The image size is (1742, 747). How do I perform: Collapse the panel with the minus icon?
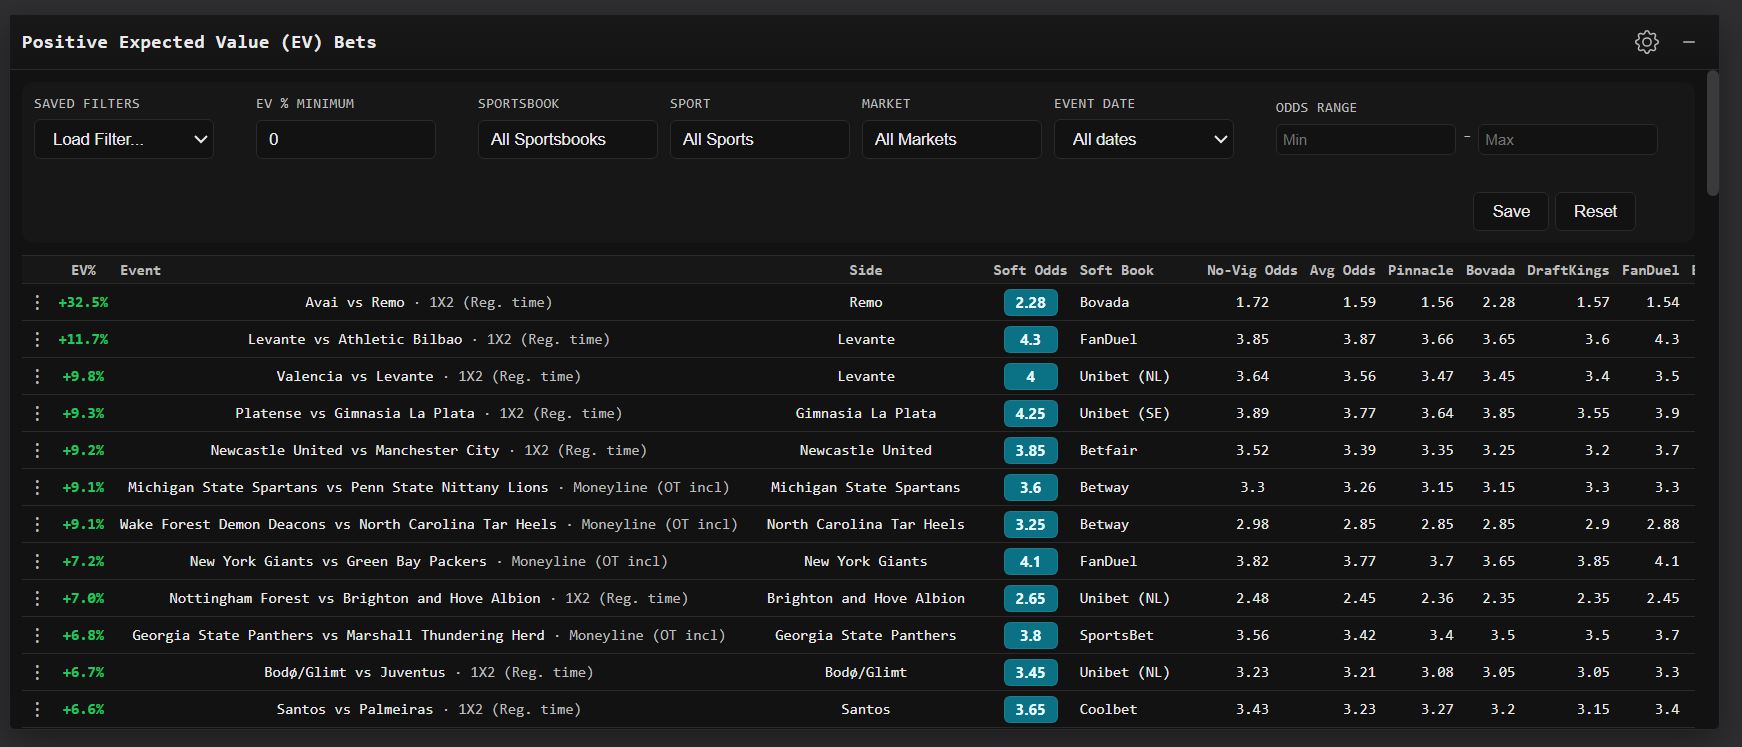(x=1689, y=42)
